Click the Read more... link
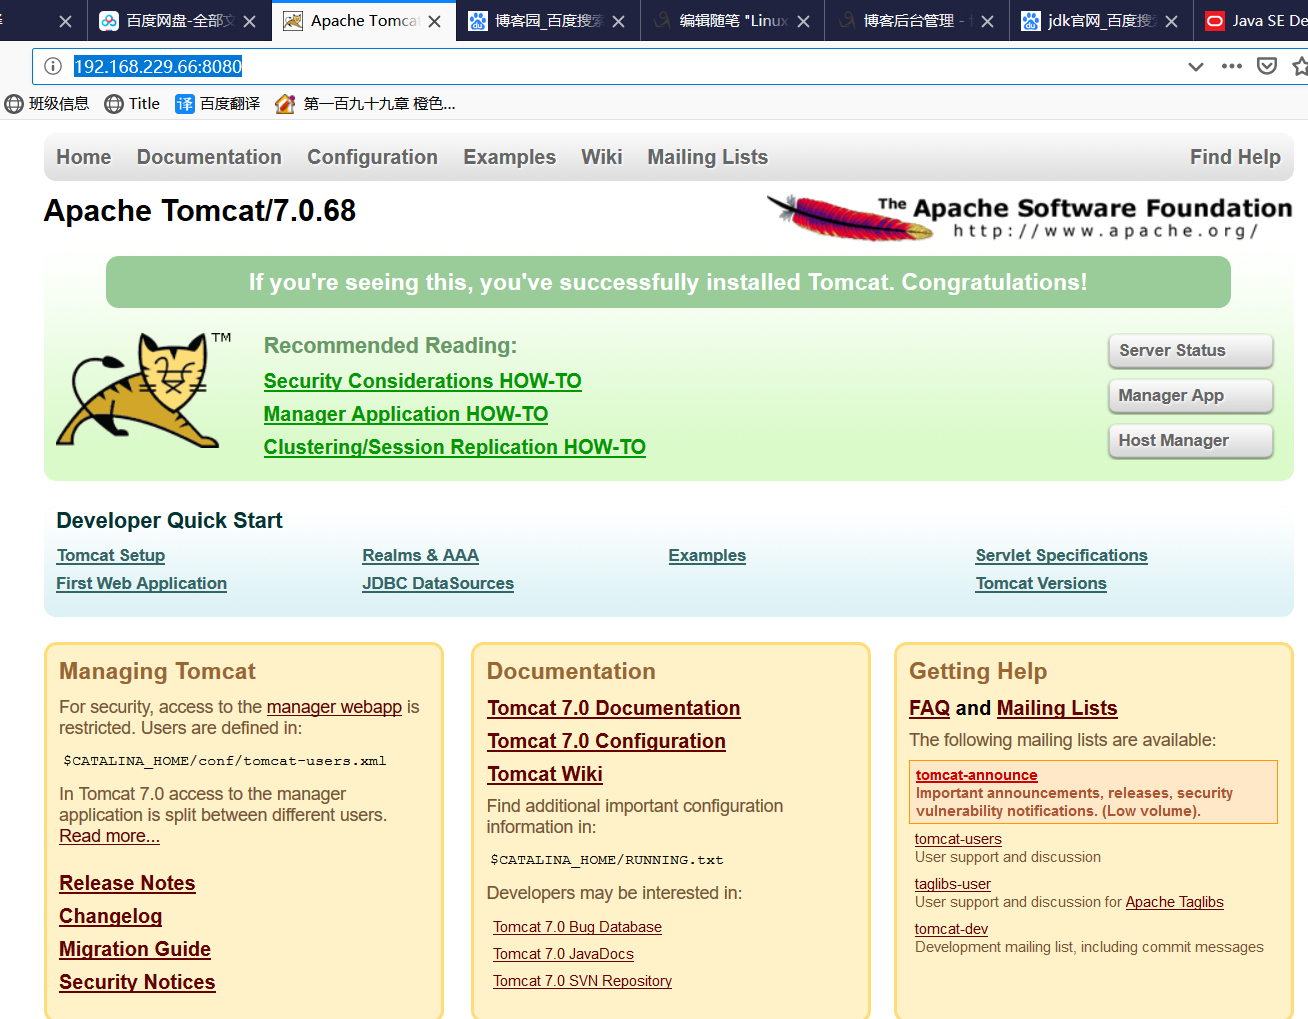Image resolution: width=1308 pixels, height=1019 pixels. 109,836
